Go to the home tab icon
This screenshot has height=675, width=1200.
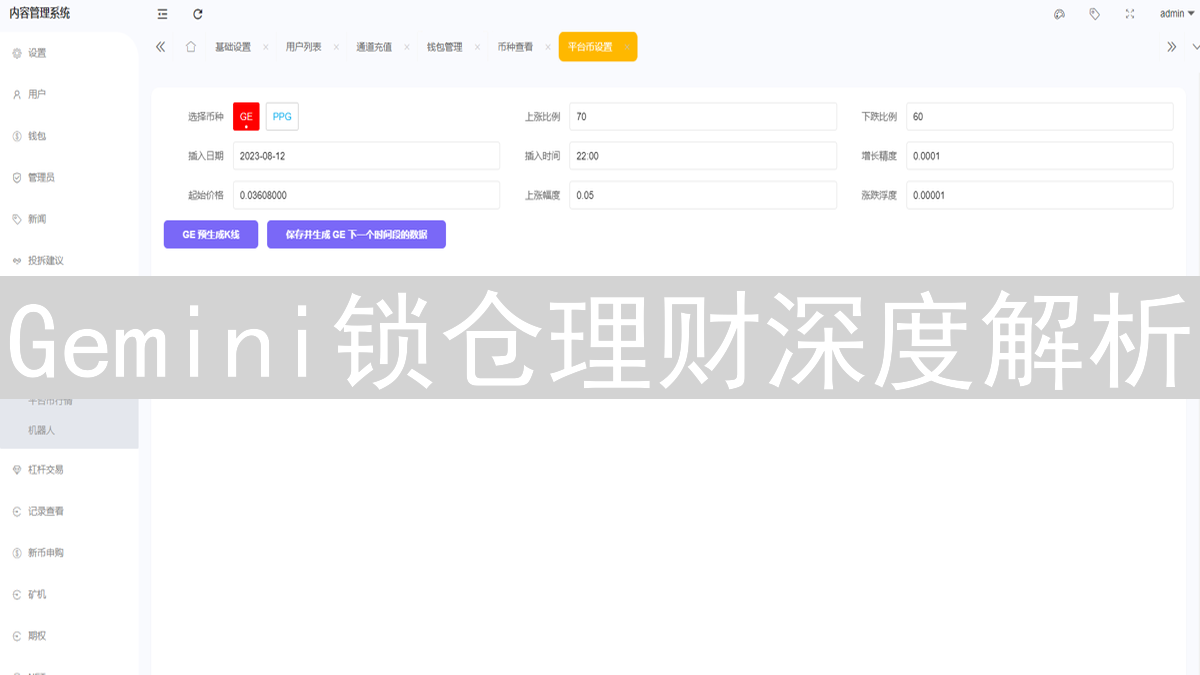[190, 47]
